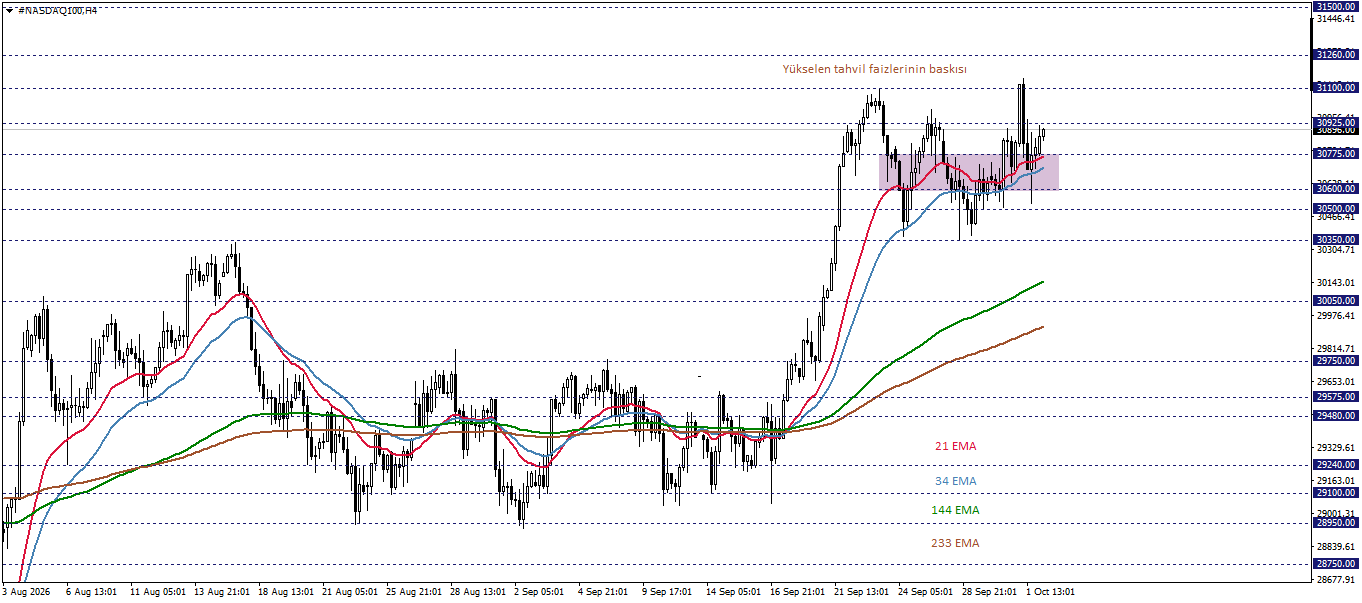Click the 21 Sep 13:01 time axis label
The image size is (1362, 603).
tap(862, 592)
